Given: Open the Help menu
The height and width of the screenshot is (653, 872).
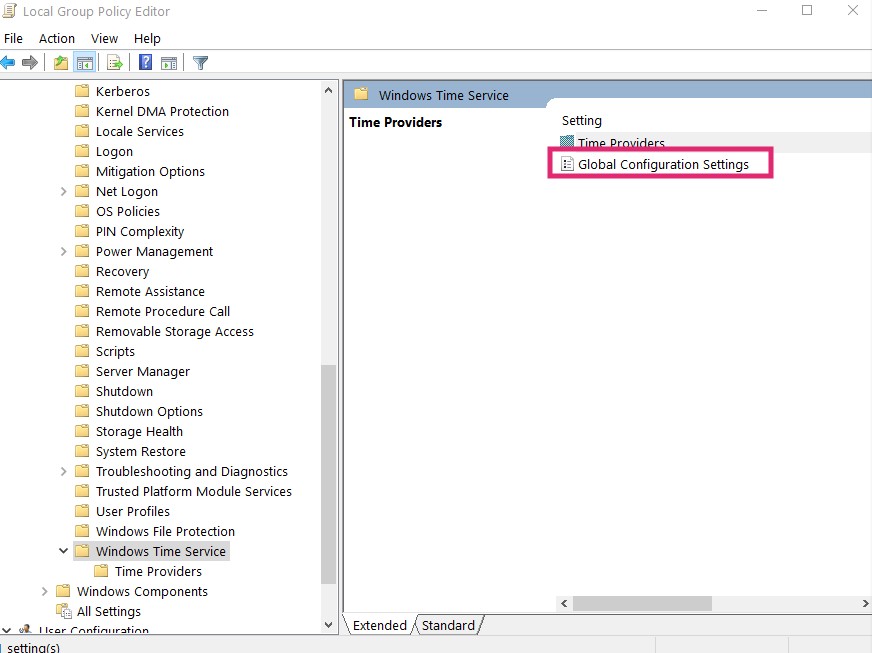Looking at the screenshot, I should point(147,38).
